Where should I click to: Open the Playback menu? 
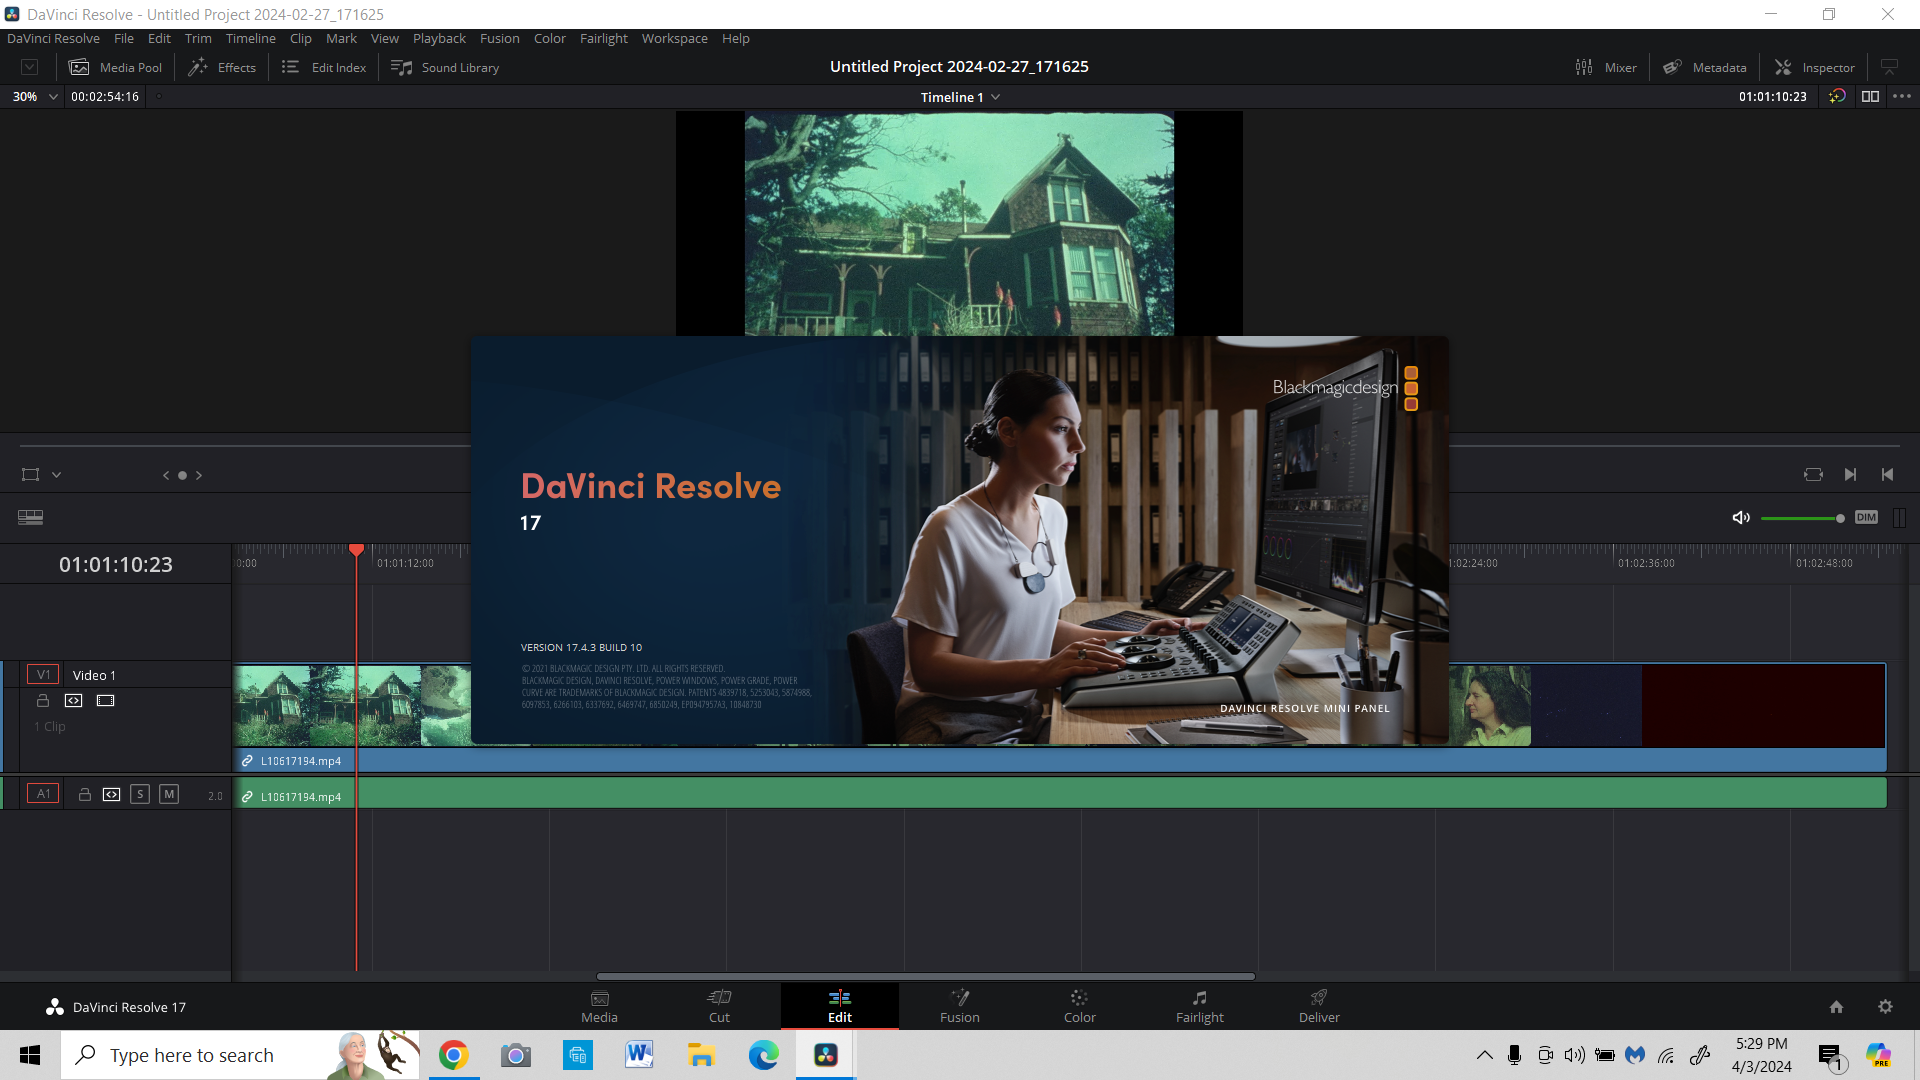point(439,38)
